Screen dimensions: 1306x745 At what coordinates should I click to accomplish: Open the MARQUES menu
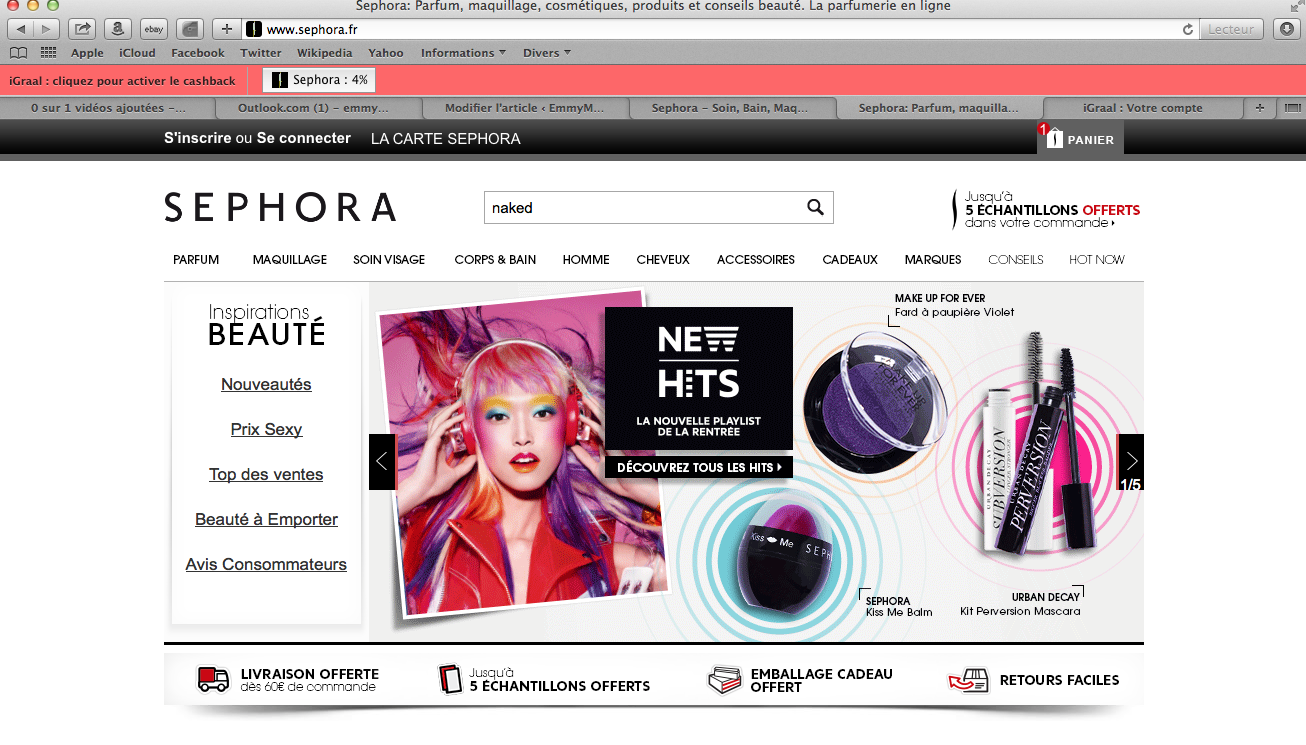(933, 260)
